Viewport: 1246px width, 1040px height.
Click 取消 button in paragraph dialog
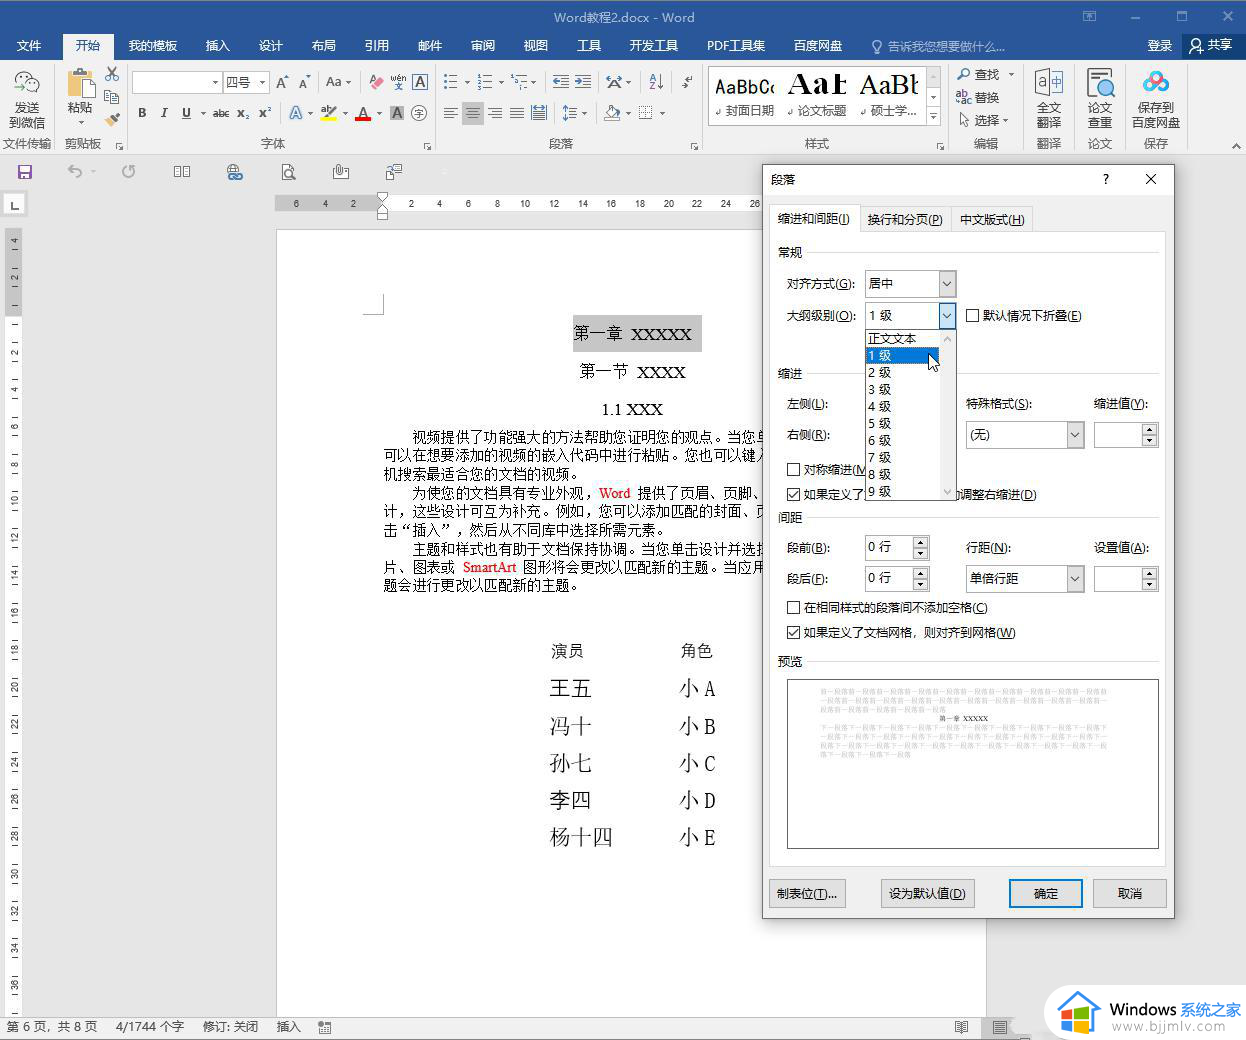1130,893
